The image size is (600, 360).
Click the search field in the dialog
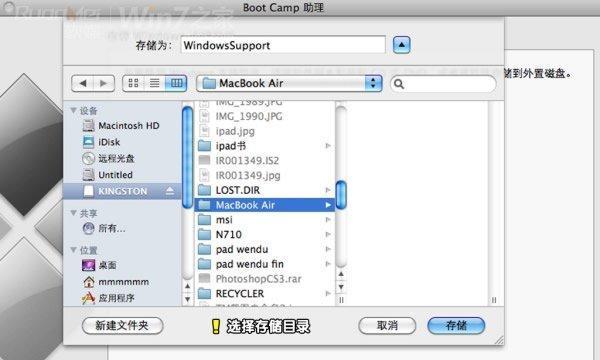(443, 83)
